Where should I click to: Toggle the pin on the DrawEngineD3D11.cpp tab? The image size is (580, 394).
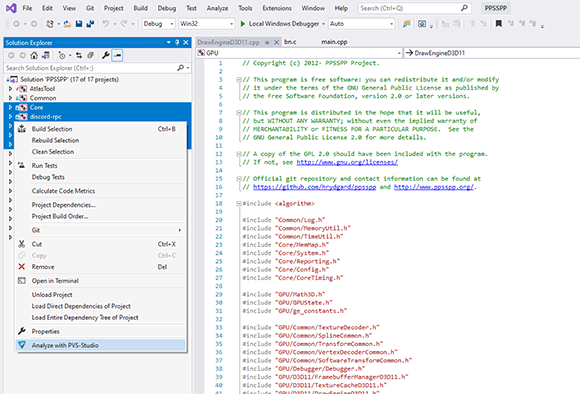click(x=267, y=43)
